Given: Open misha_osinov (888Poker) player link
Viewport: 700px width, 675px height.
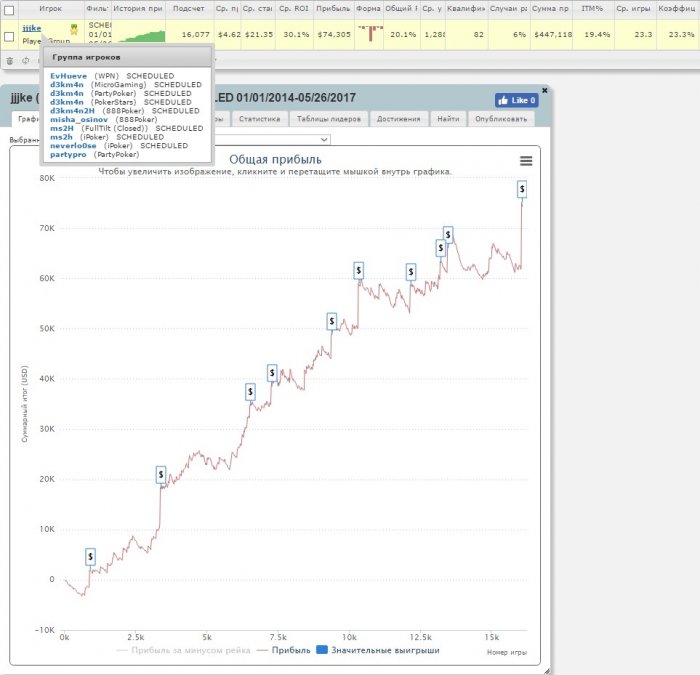Looking at the screenshot, I should point(79,120).
